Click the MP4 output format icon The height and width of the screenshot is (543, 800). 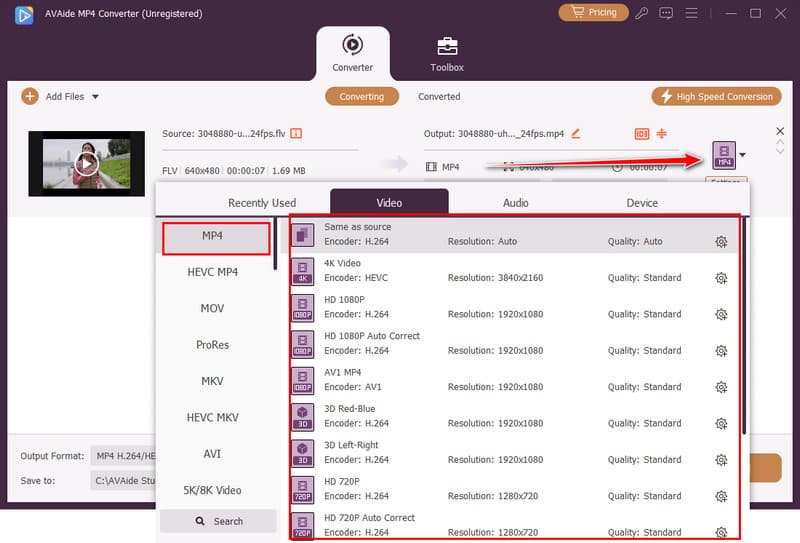point(724,154)
